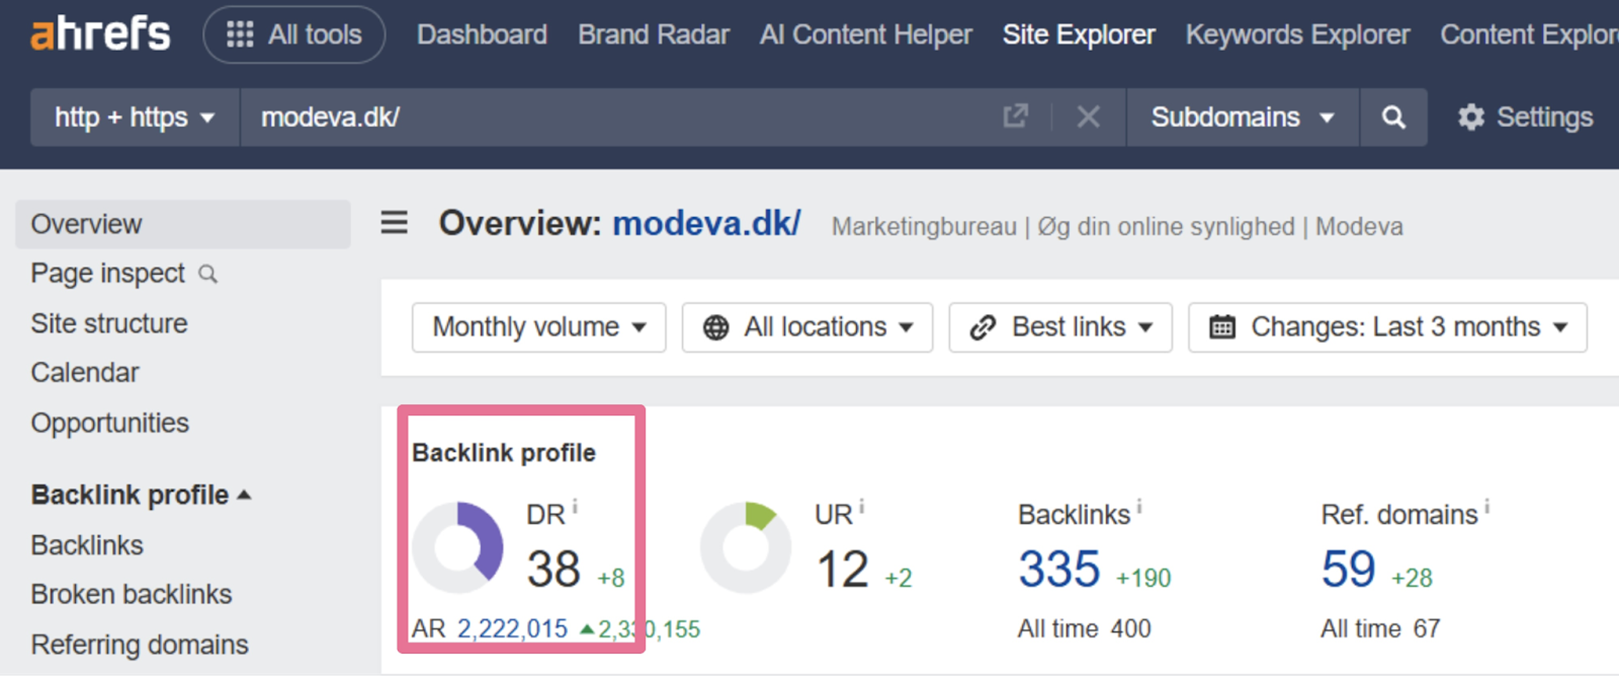
Task: Expand the Subdomains mode dropdown
Action: (1242, 117)
